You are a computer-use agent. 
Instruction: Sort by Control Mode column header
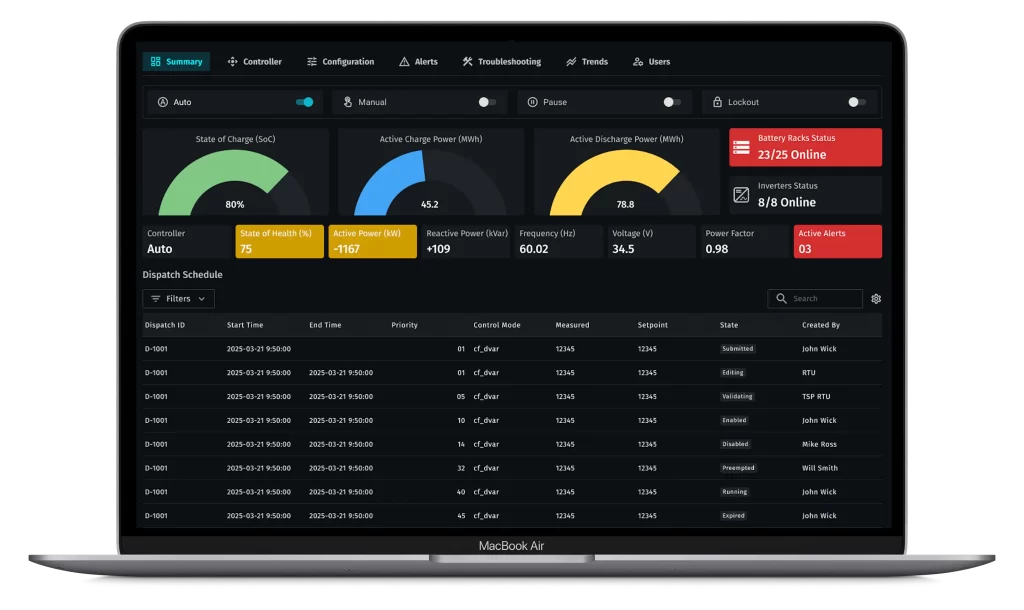click(497, 325)
